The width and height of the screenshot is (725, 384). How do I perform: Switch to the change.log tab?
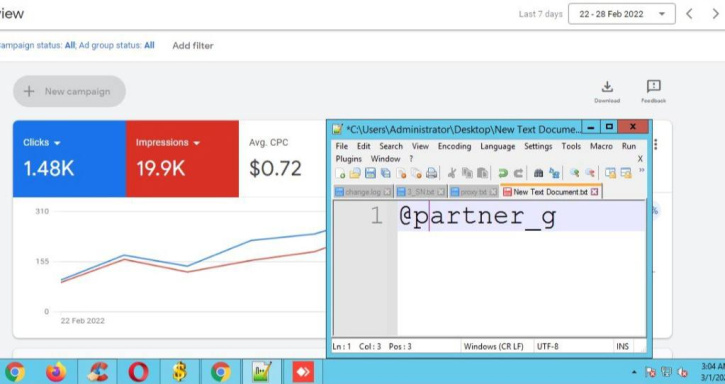pyautogui.click(x=363, y=192)
